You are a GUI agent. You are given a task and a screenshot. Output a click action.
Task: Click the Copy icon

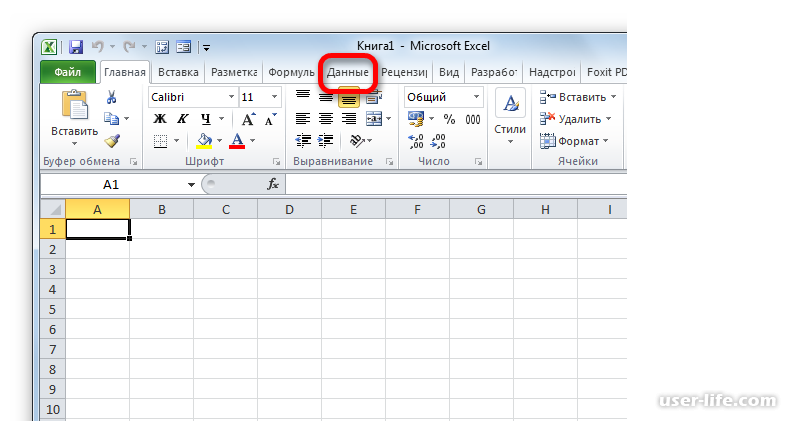tap(111, 119)
